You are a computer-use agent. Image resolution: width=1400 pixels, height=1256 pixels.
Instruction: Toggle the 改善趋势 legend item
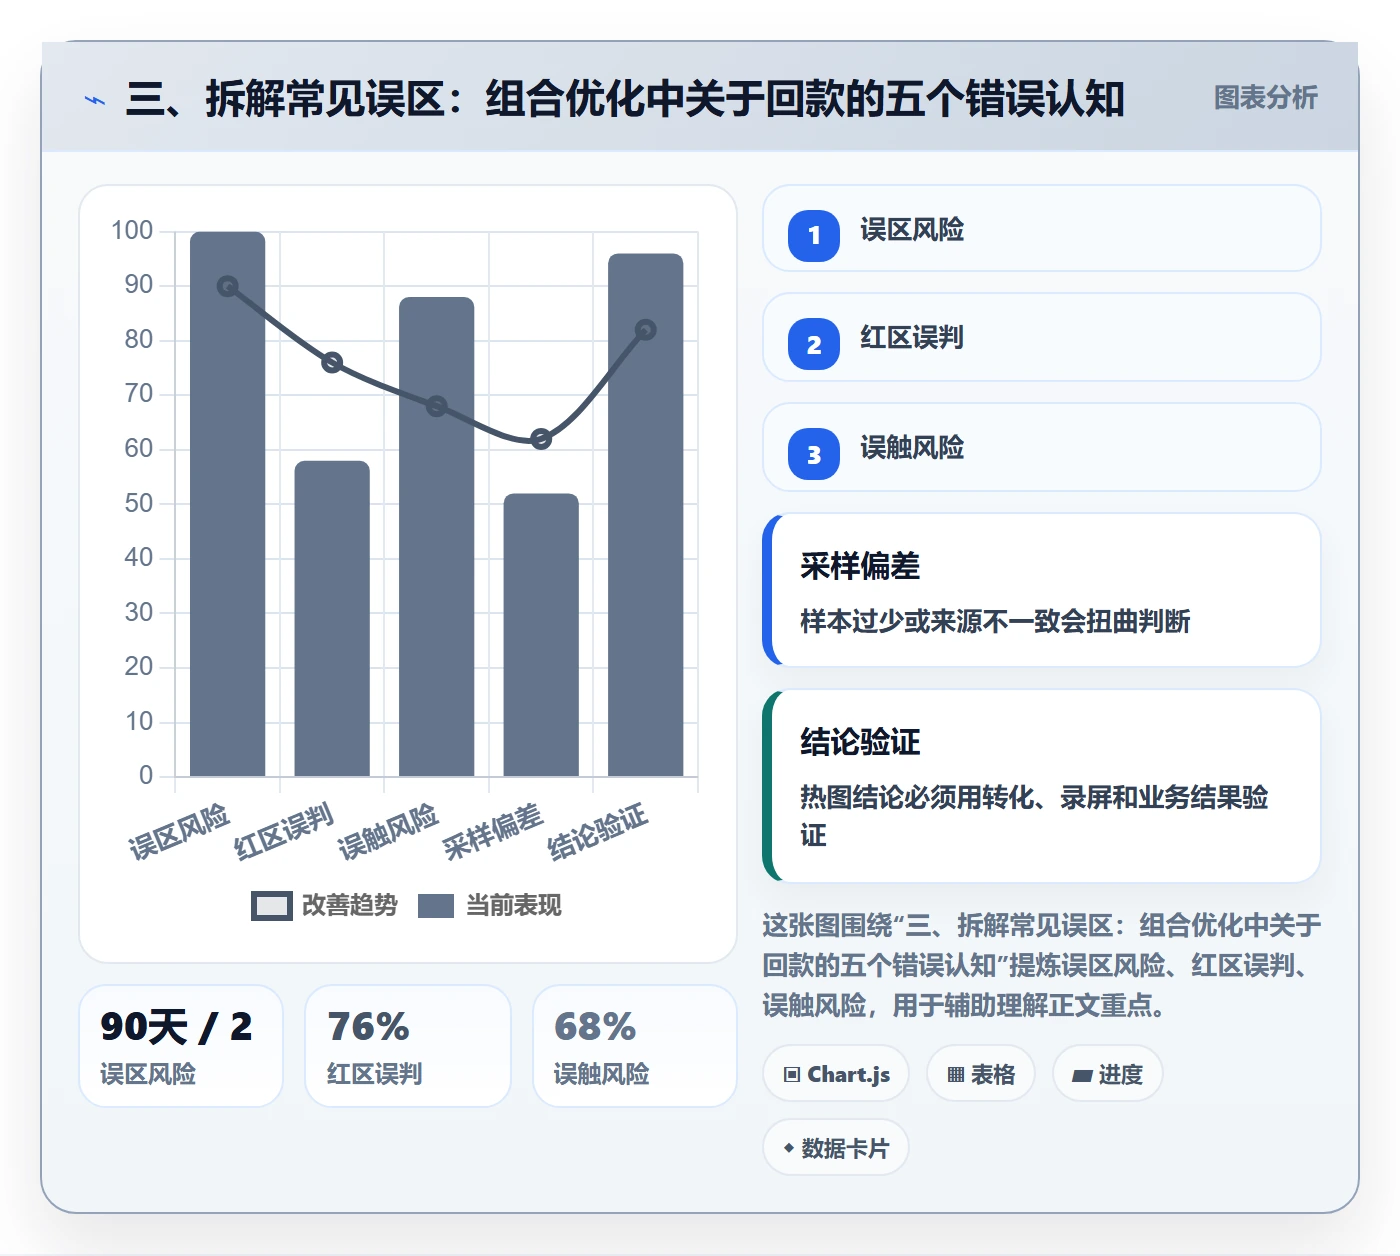pyautogui.click(x=324, y=905)
